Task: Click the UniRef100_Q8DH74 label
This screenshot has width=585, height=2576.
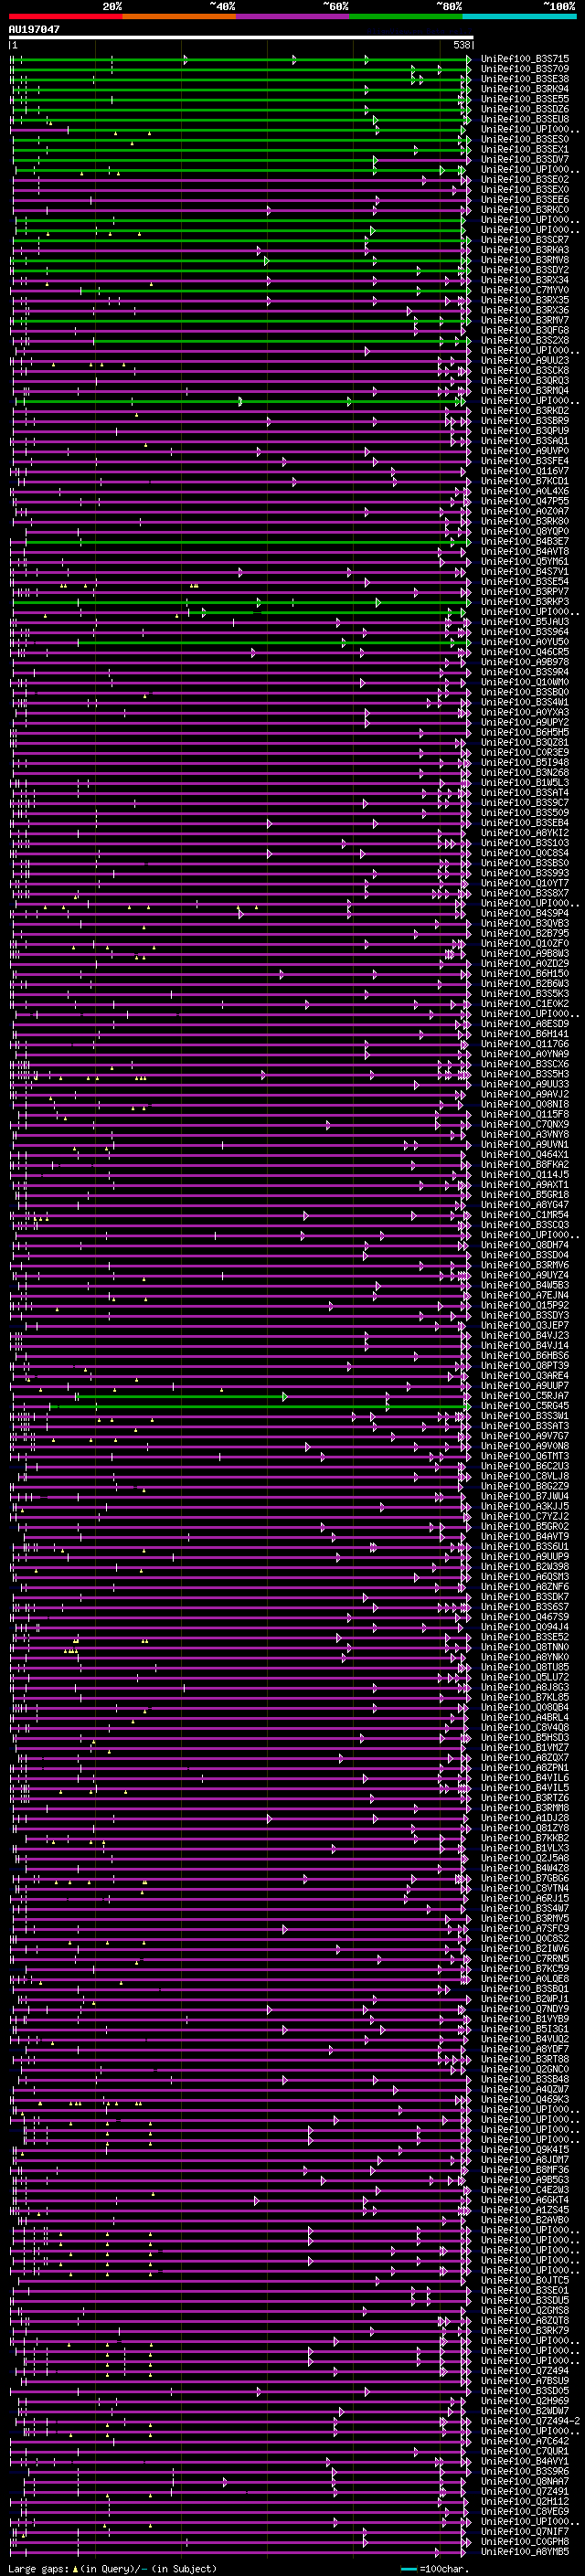Action: (x=525, y=1244)
